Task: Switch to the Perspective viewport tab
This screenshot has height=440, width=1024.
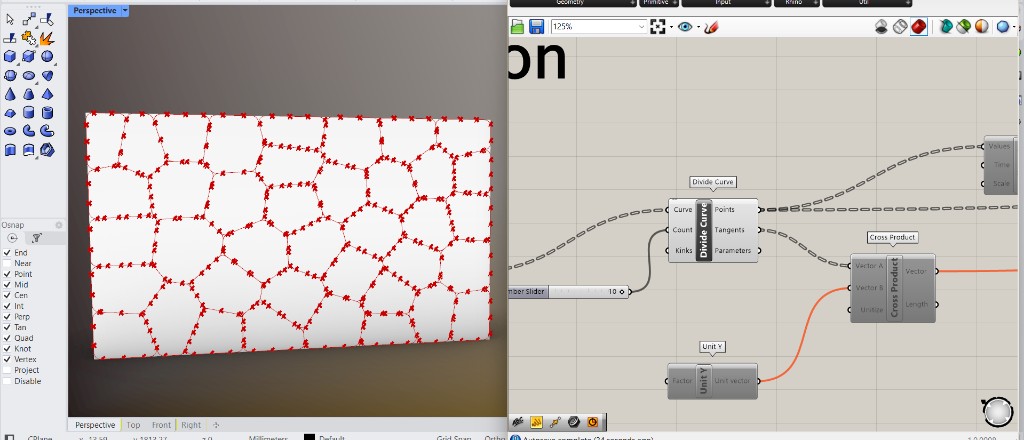Action: click(x=95, y=425)
